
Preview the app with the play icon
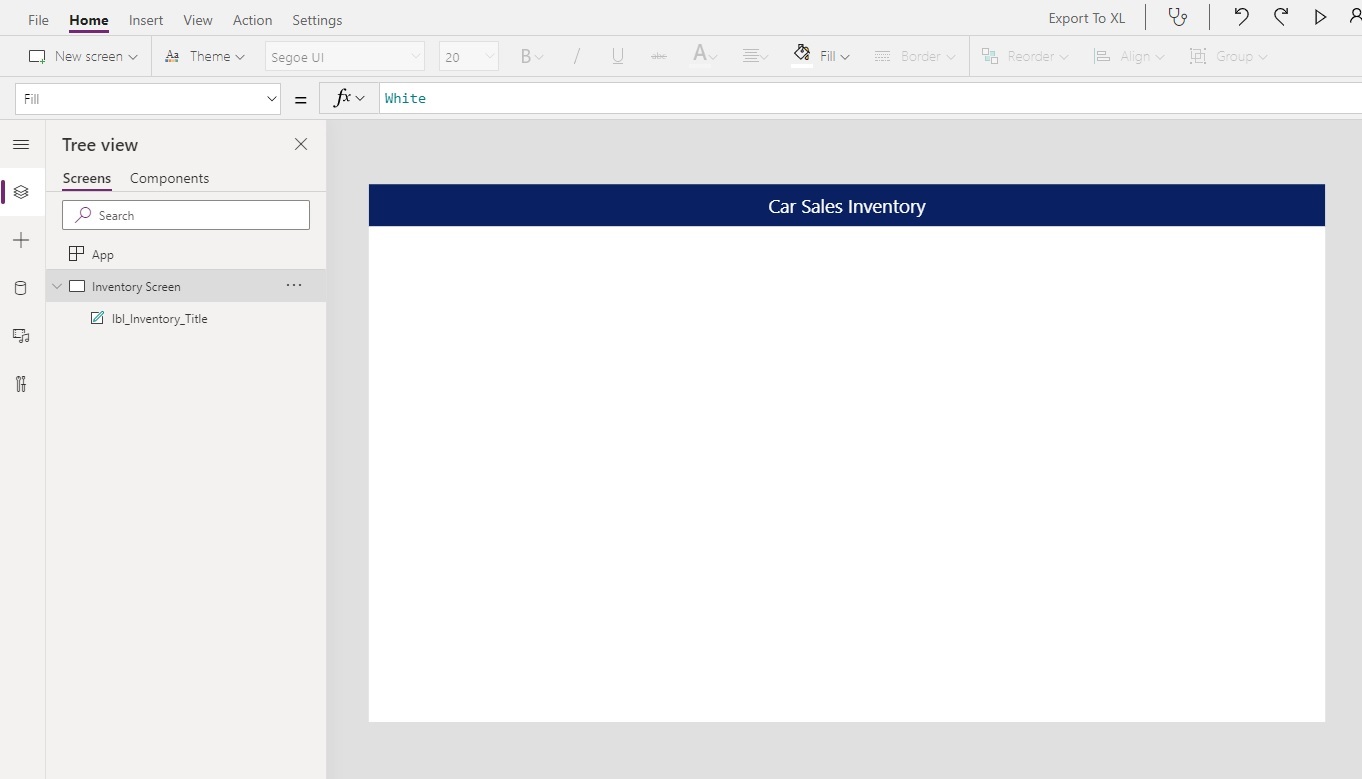[1320, 17]
